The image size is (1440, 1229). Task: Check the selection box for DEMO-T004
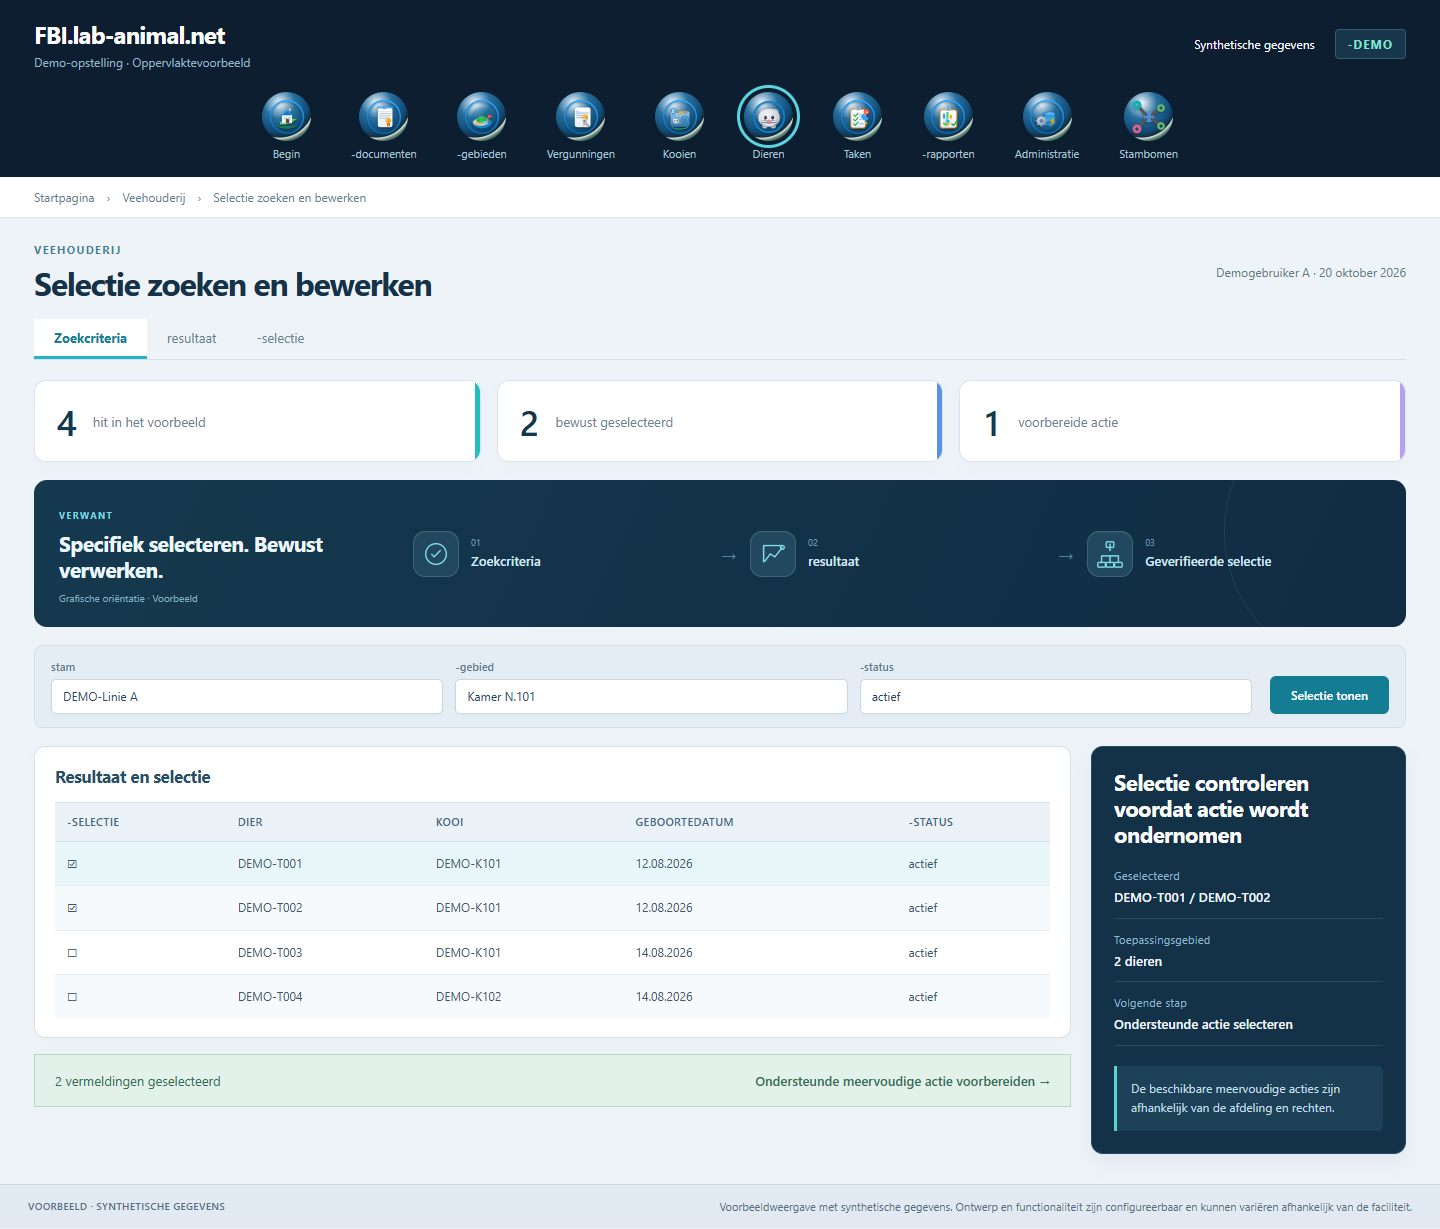[72, 997]
